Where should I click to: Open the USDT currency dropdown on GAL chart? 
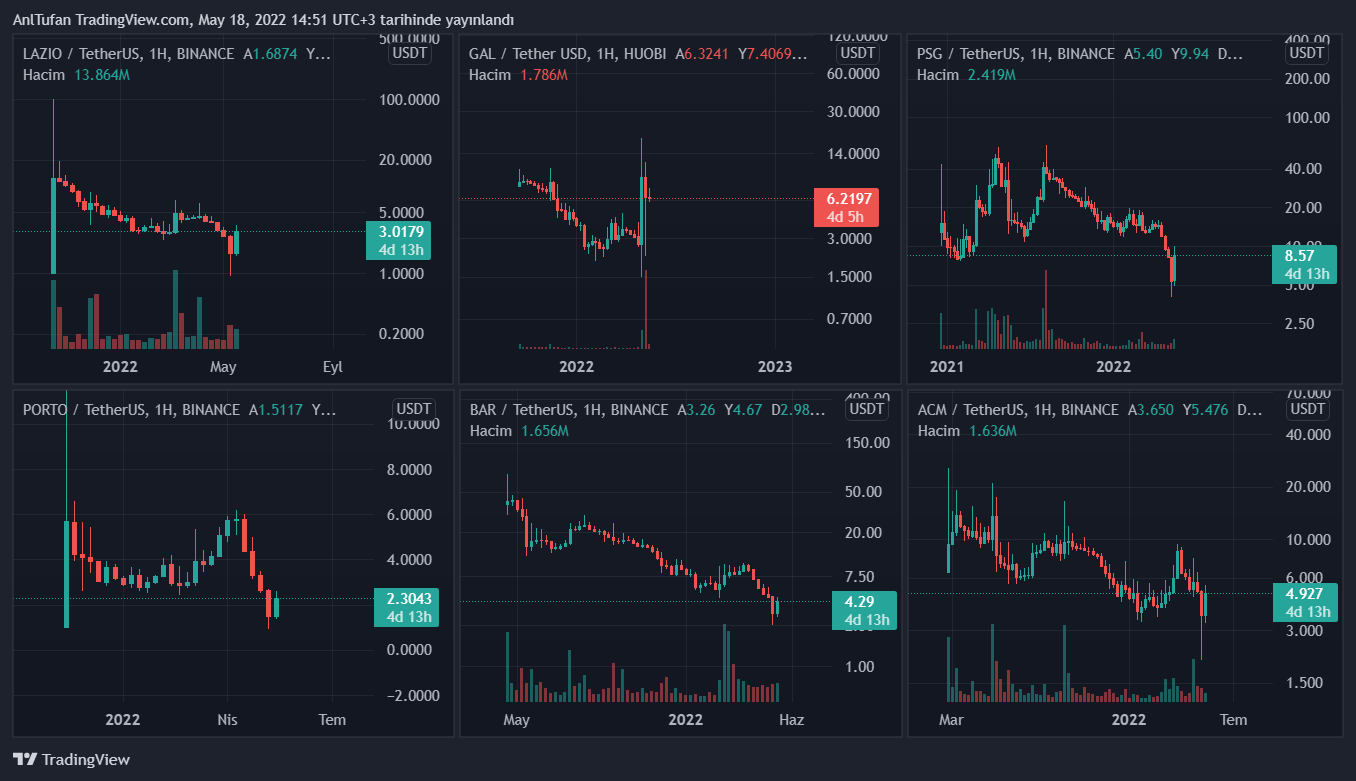pos(858,54)
